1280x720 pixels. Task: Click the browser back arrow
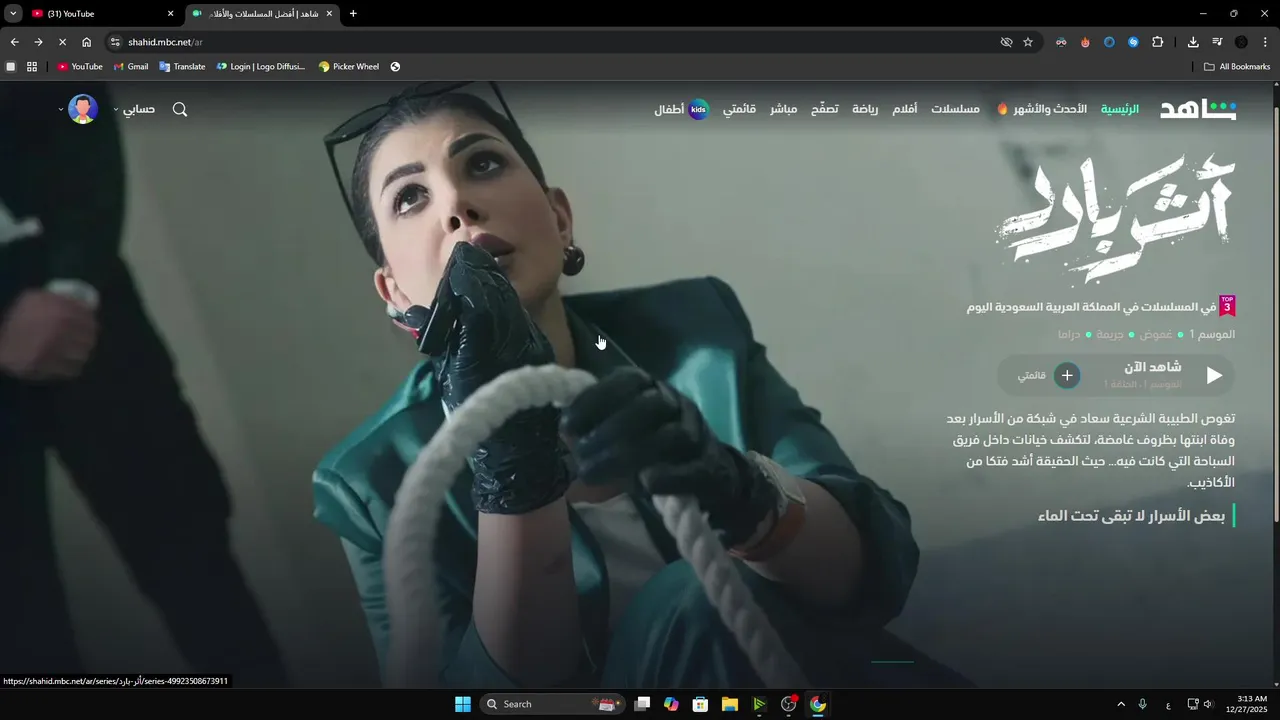pos(14,42)
